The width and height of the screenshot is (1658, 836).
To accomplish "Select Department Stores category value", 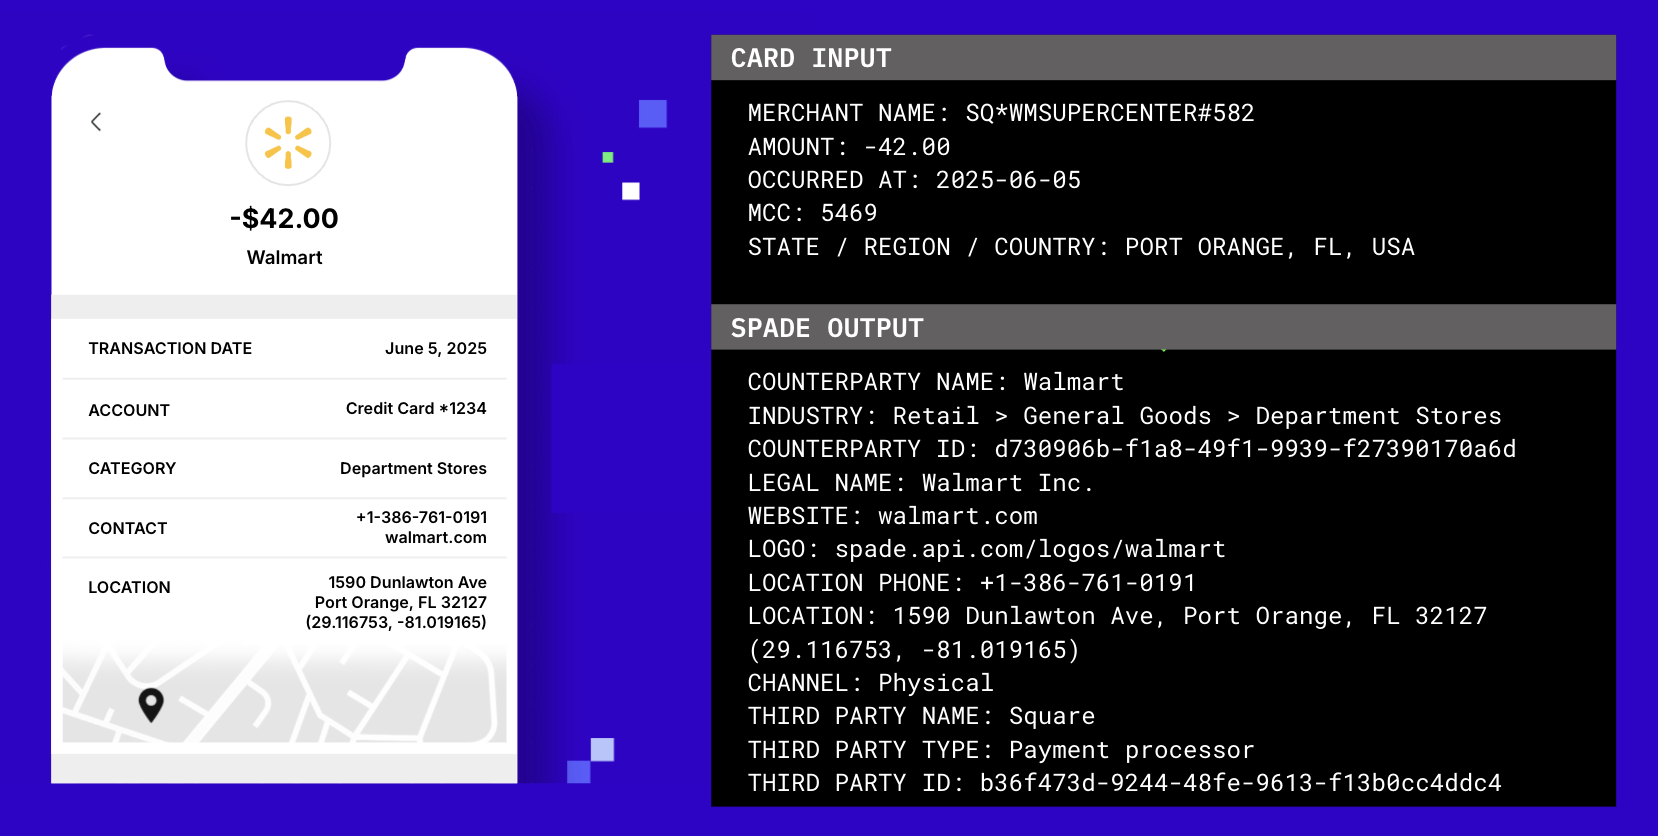I will click(x=413, y=468).
